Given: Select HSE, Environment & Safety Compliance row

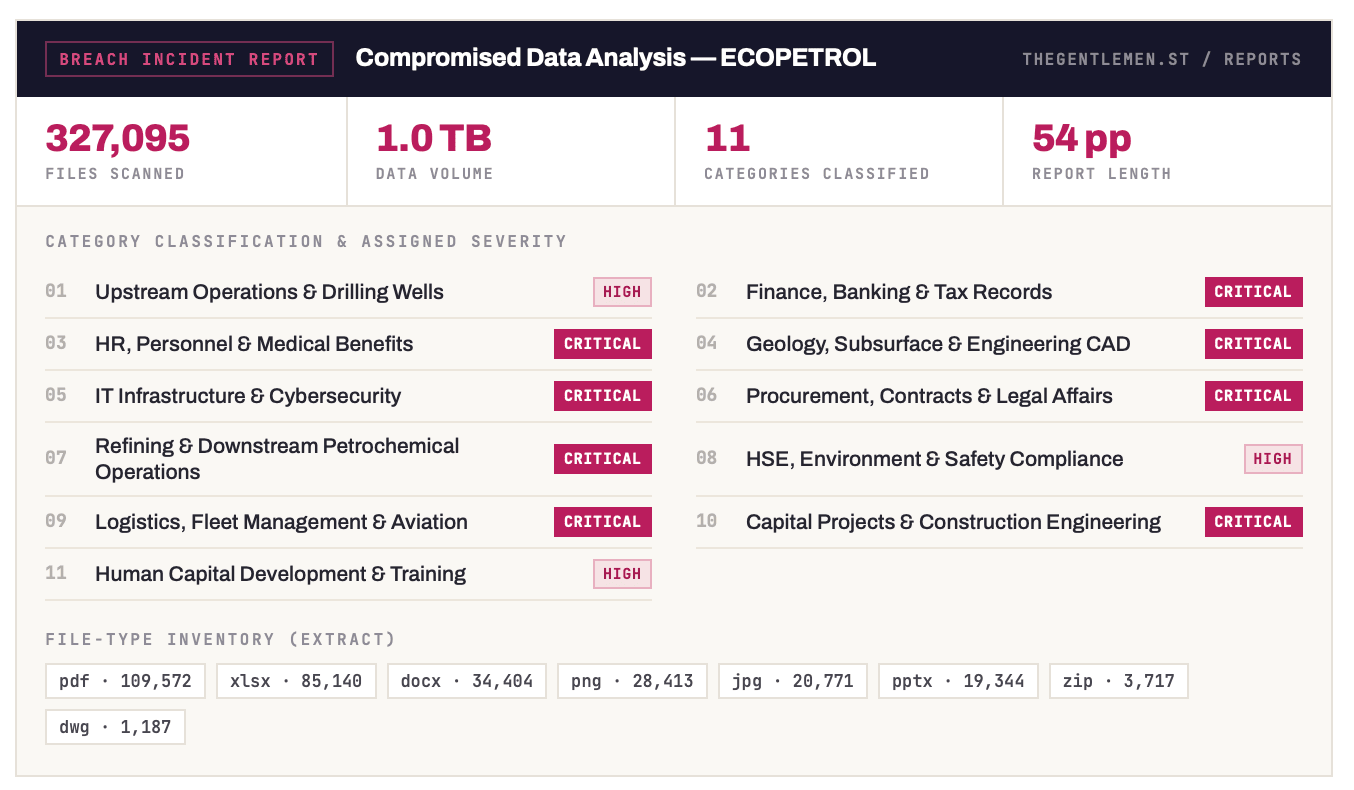Looking at the screenshot, I should (1000, 459).
